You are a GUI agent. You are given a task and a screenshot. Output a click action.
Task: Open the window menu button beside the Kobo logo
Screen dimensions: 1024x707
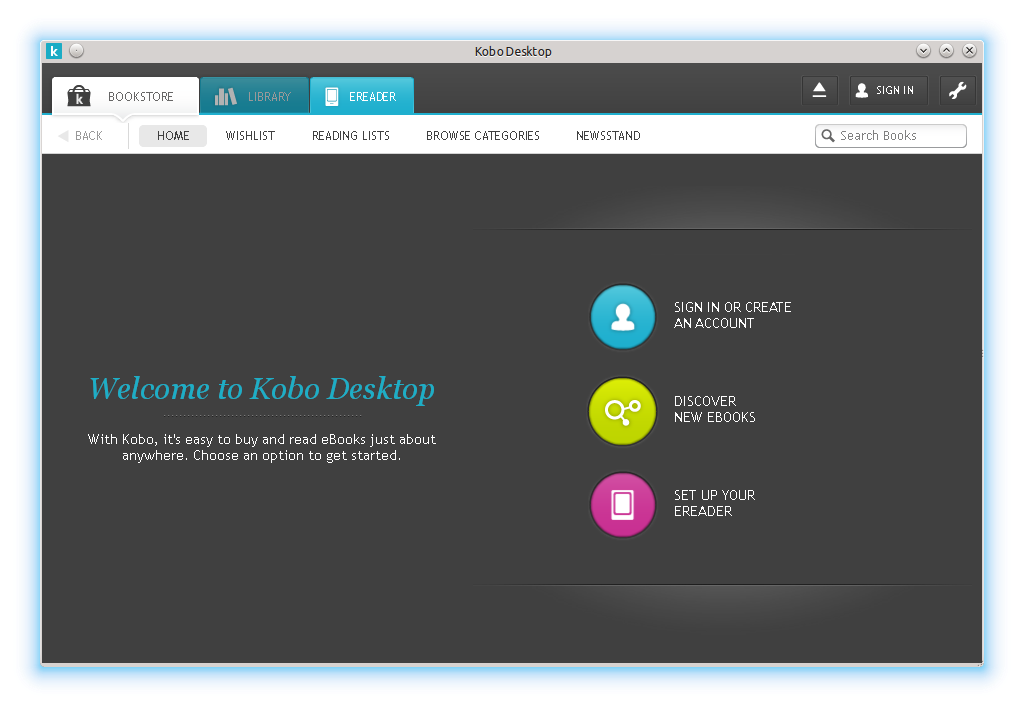pos(75,50)
